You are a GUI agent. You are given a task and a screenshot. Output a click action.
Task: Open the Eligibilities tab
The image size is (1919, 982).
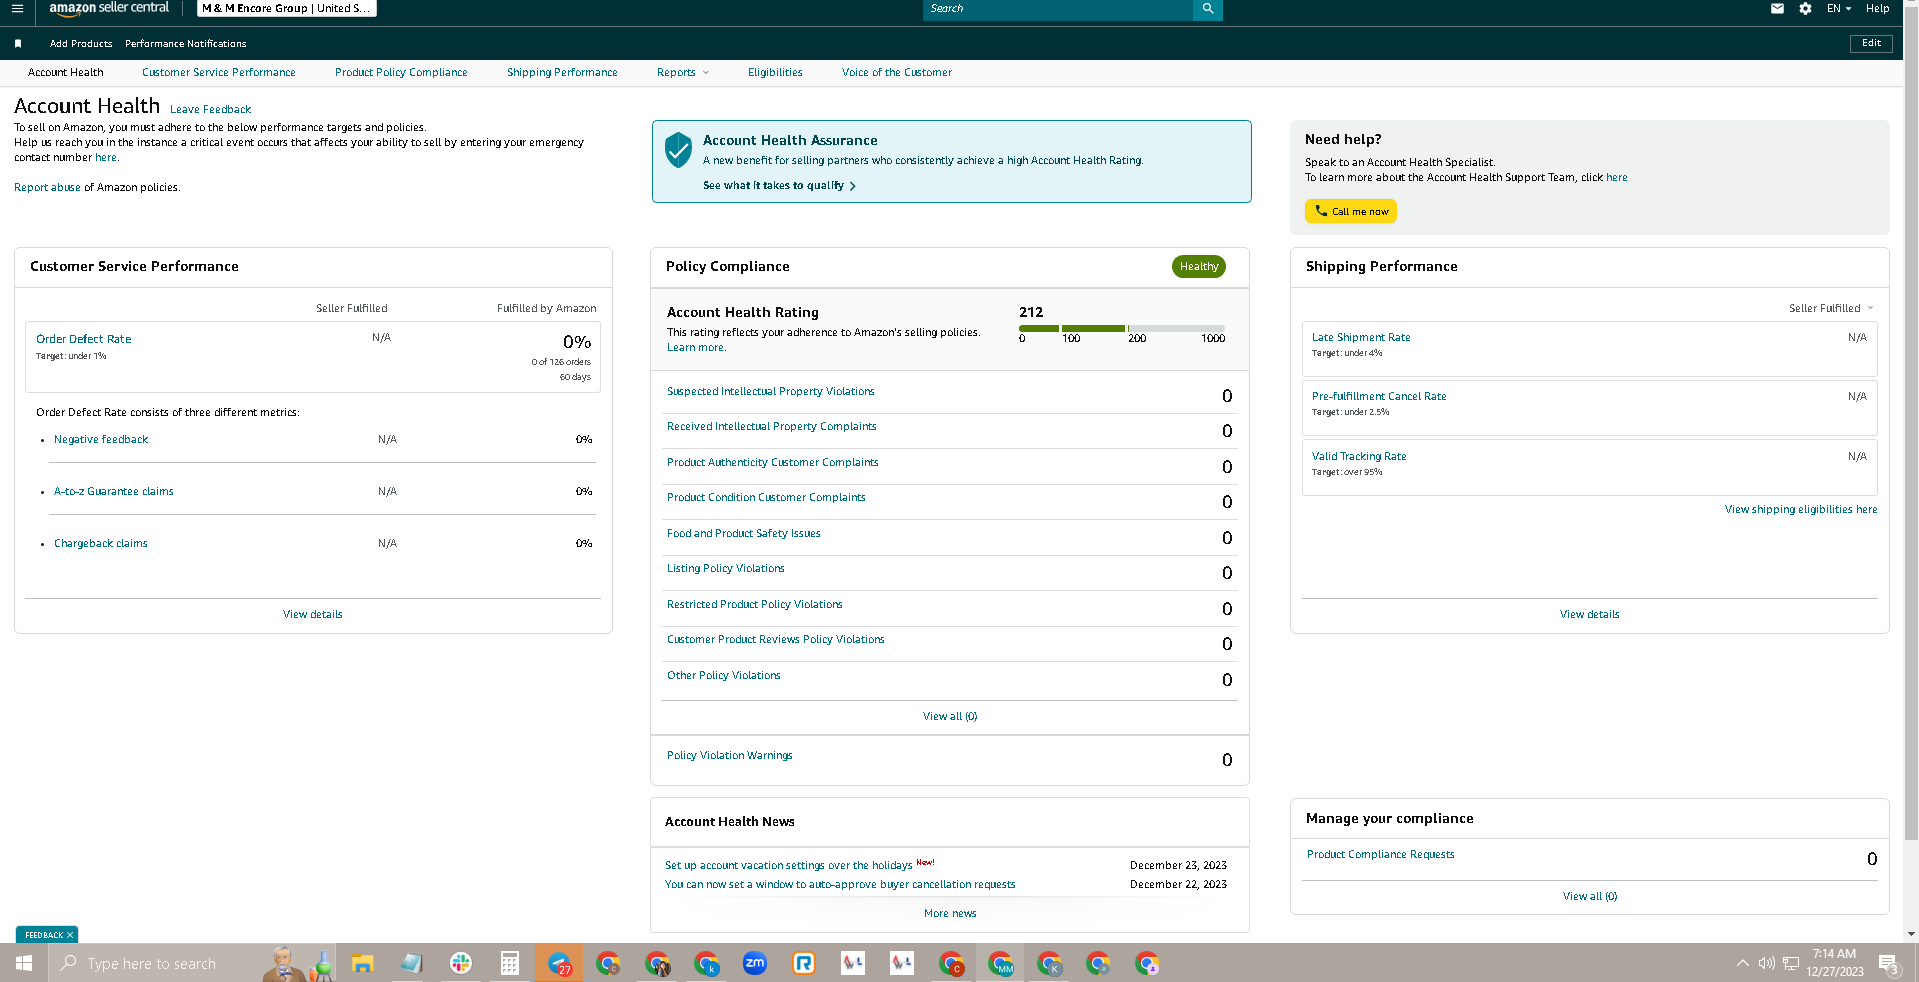[775, 72]
